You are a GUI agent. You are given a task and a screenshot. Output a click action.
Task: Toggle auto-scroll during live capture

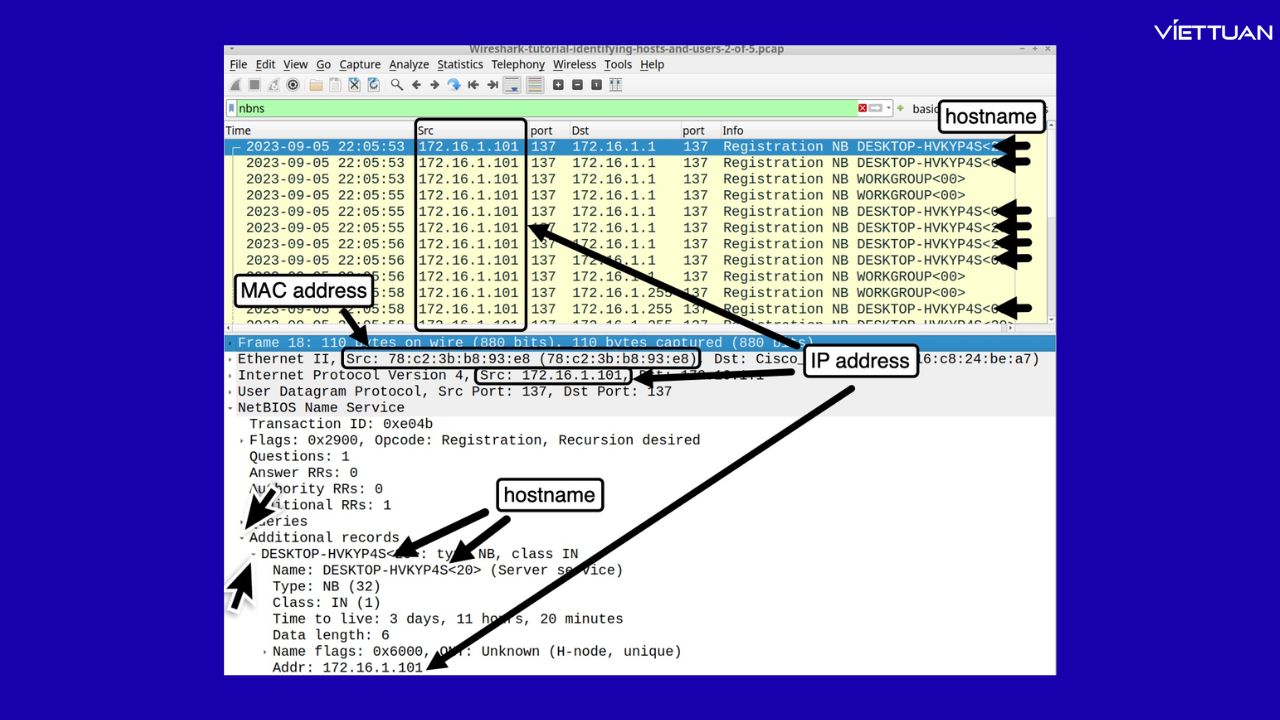click(x=511, y=85)
